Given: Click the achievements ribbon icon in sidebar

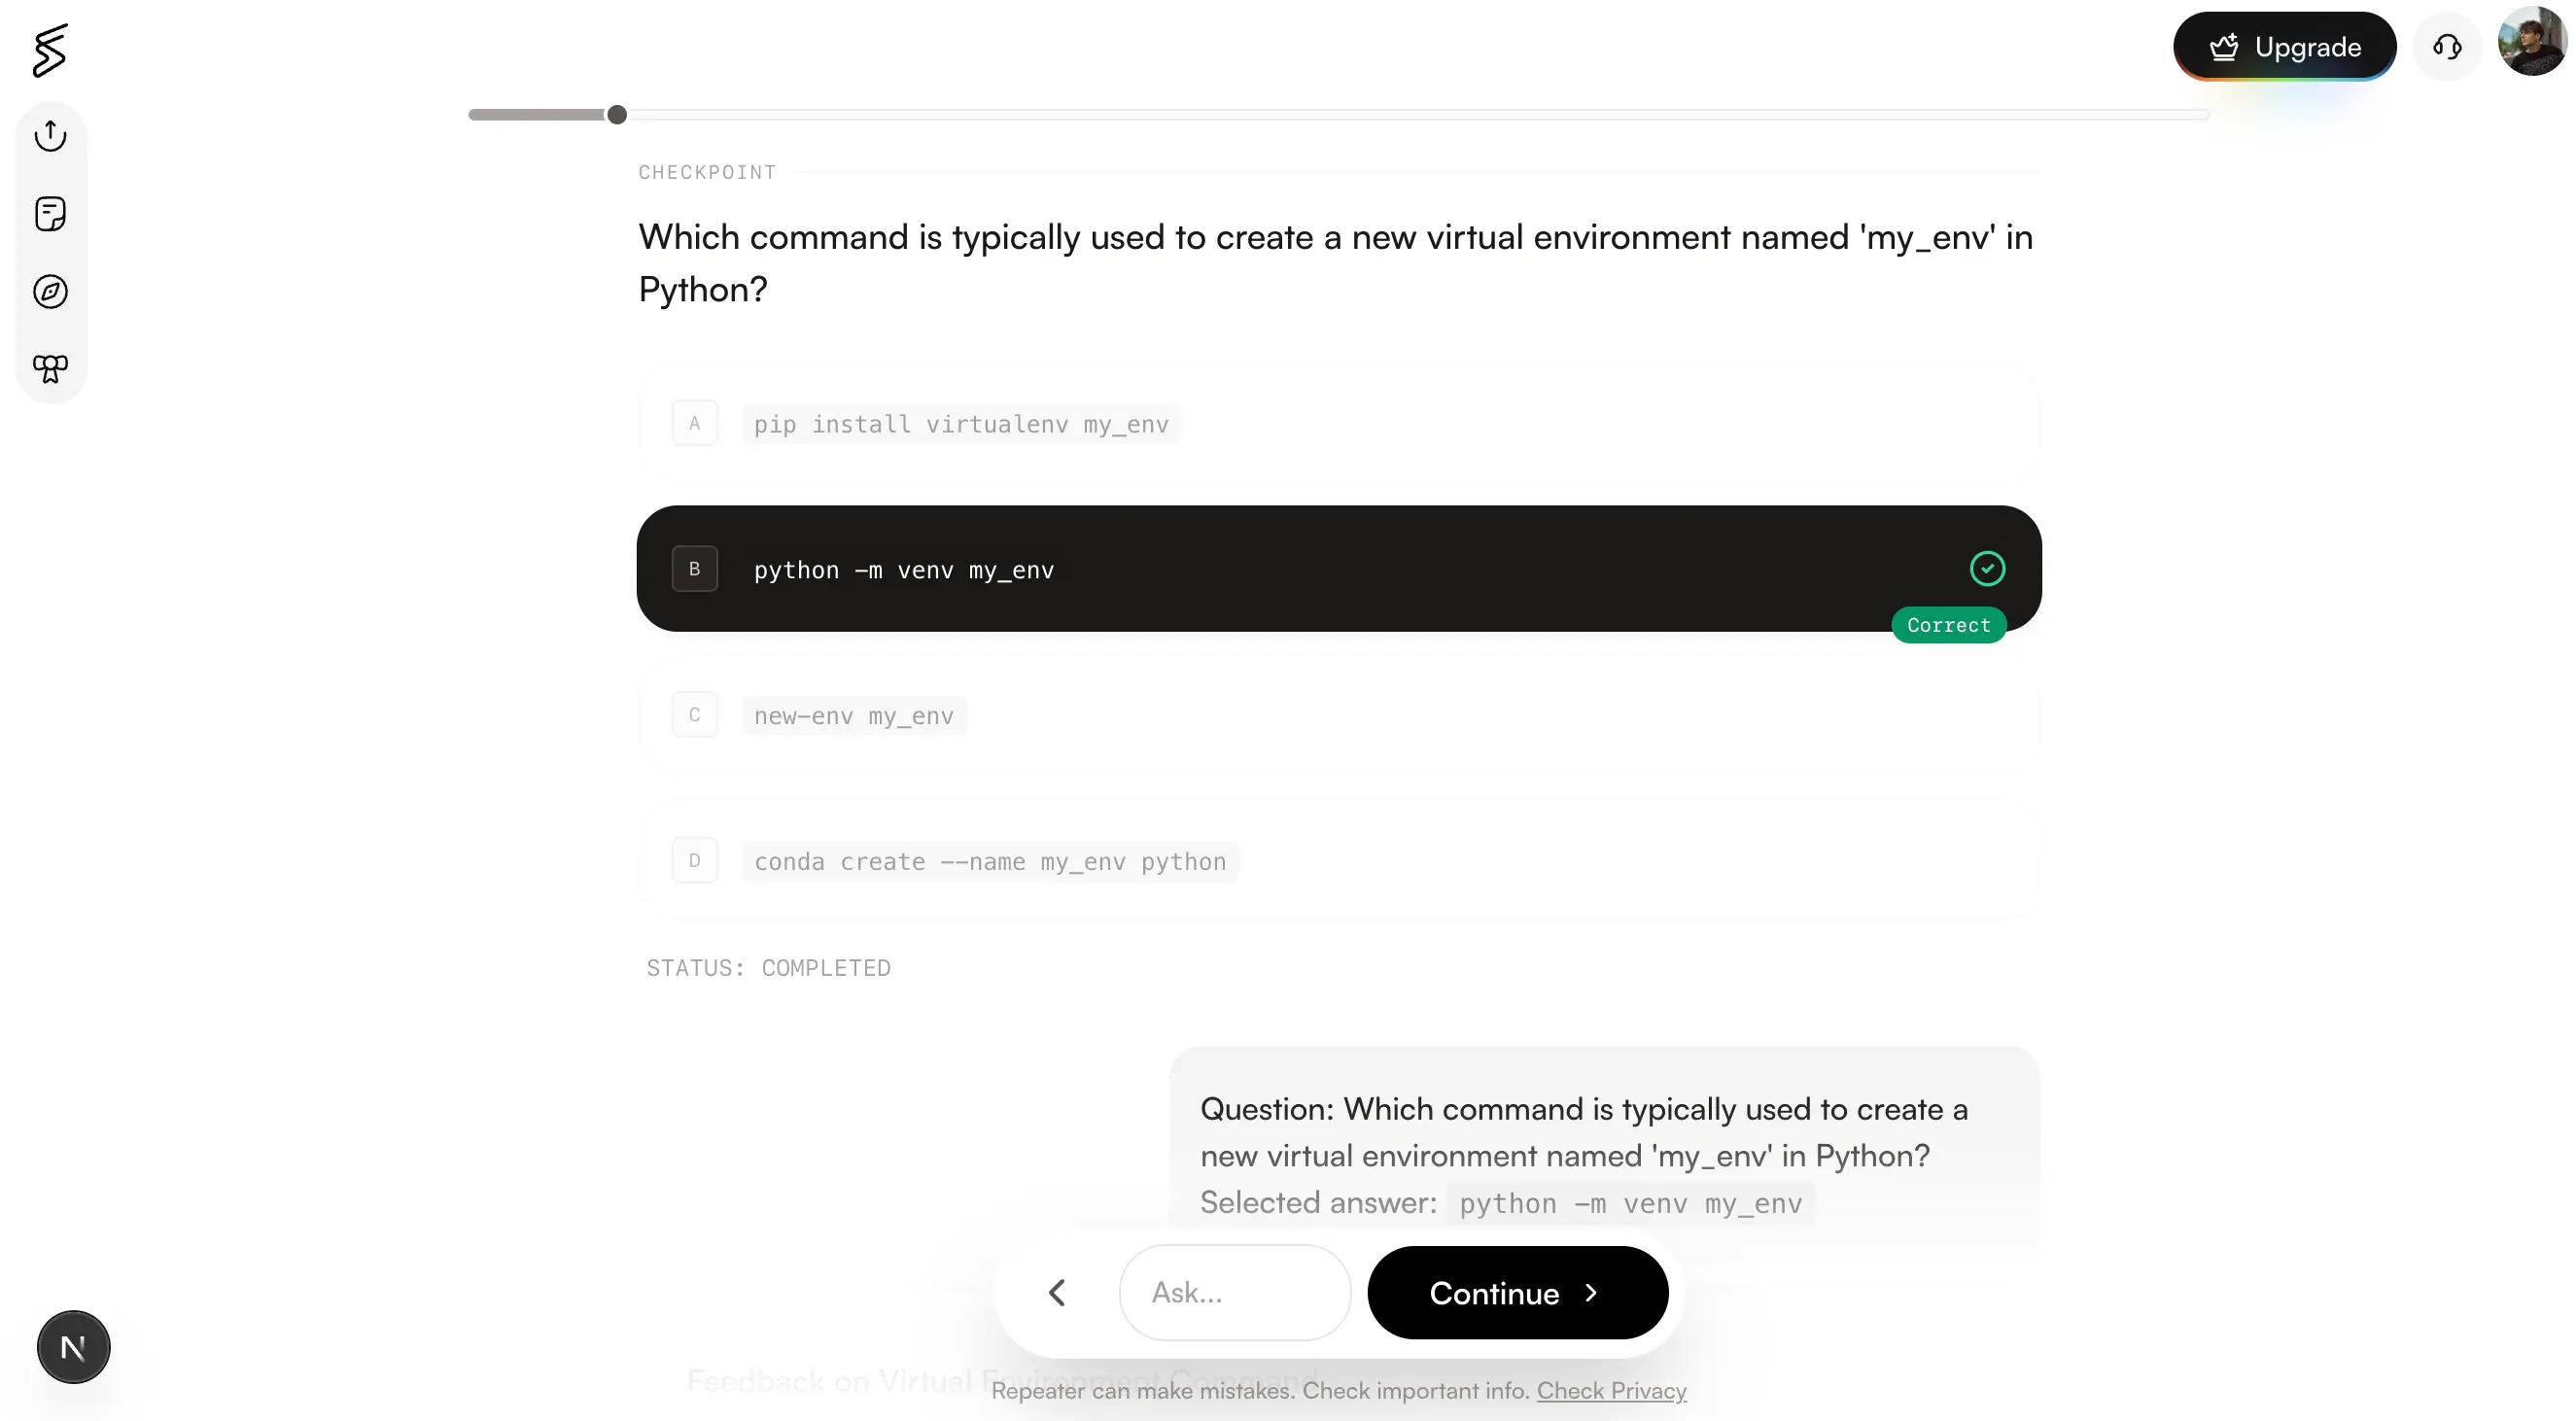Looking at the screenshot, I should click(50, 369).
